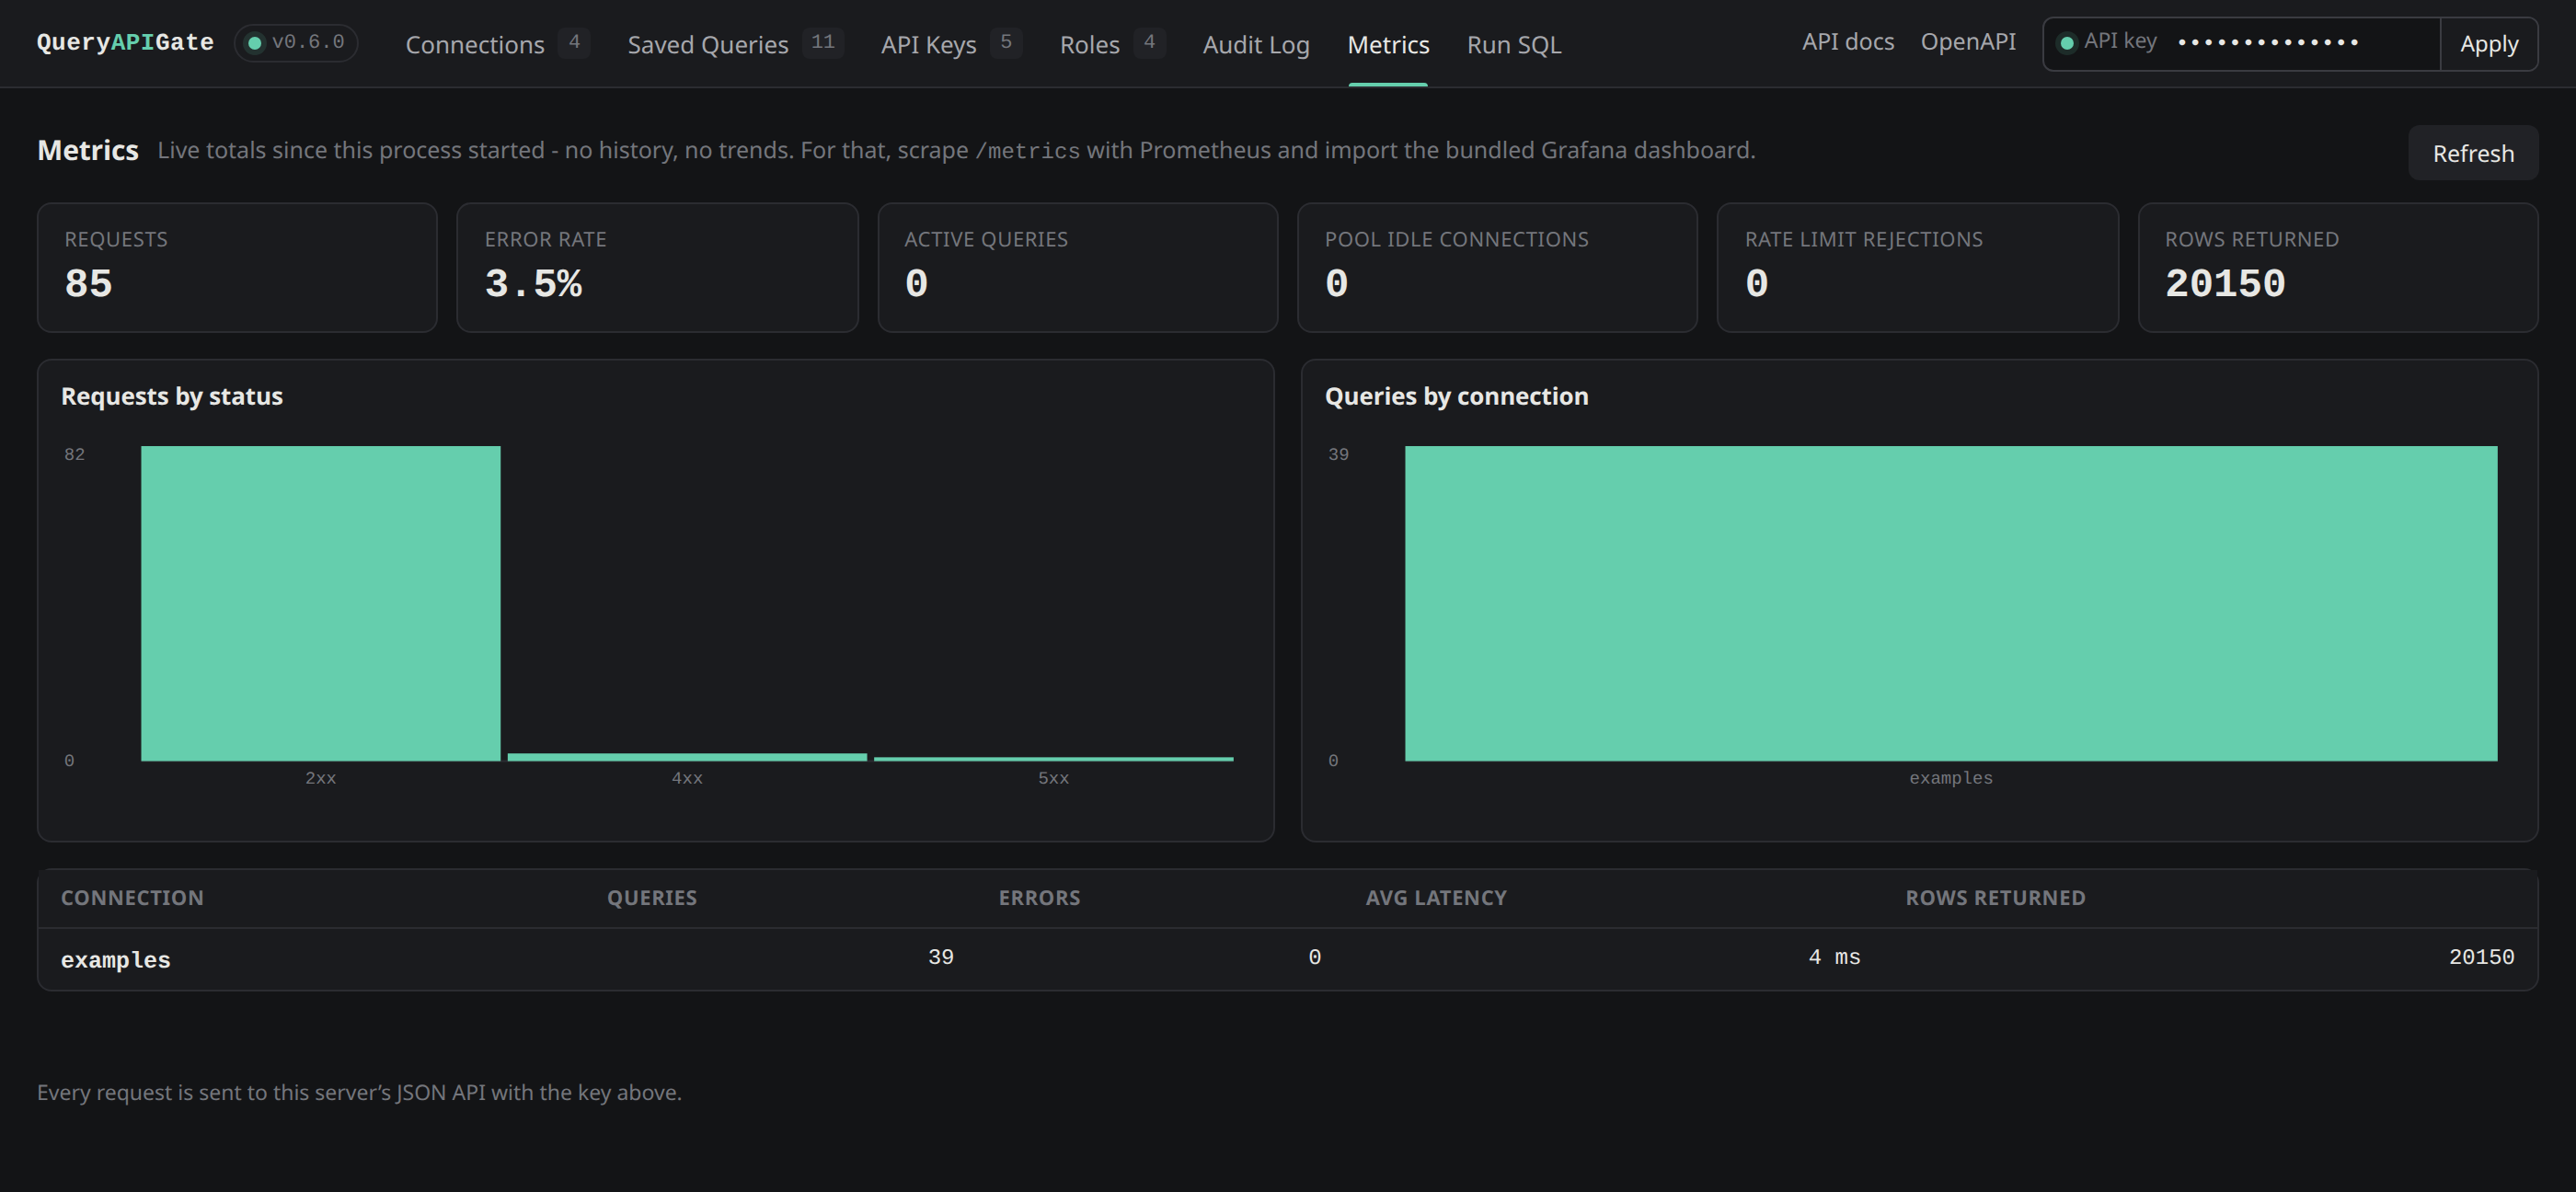Click the Avg Latency column header

tap(1436, 898)
